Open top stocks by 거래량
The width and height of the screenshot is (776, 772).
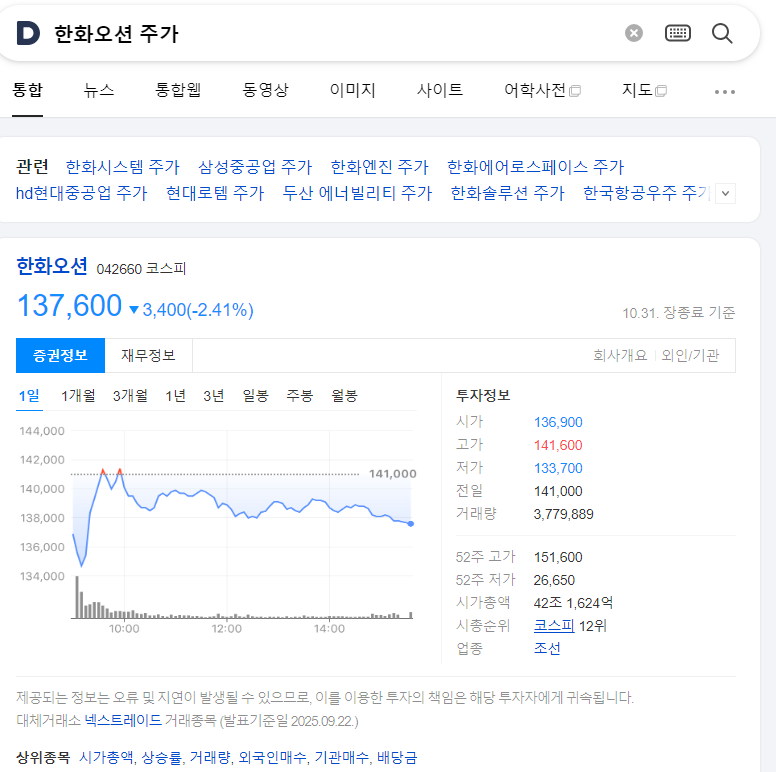211,757
